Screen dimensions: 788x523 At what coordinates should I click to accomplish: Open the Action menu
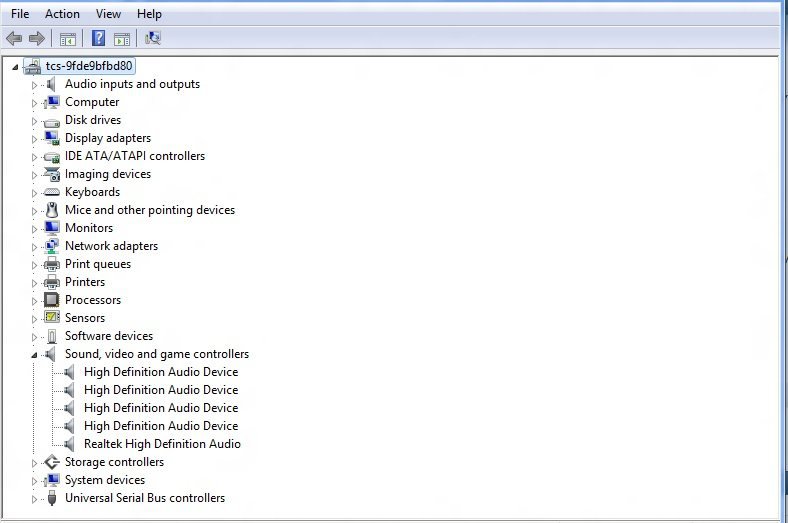[62, 14]
